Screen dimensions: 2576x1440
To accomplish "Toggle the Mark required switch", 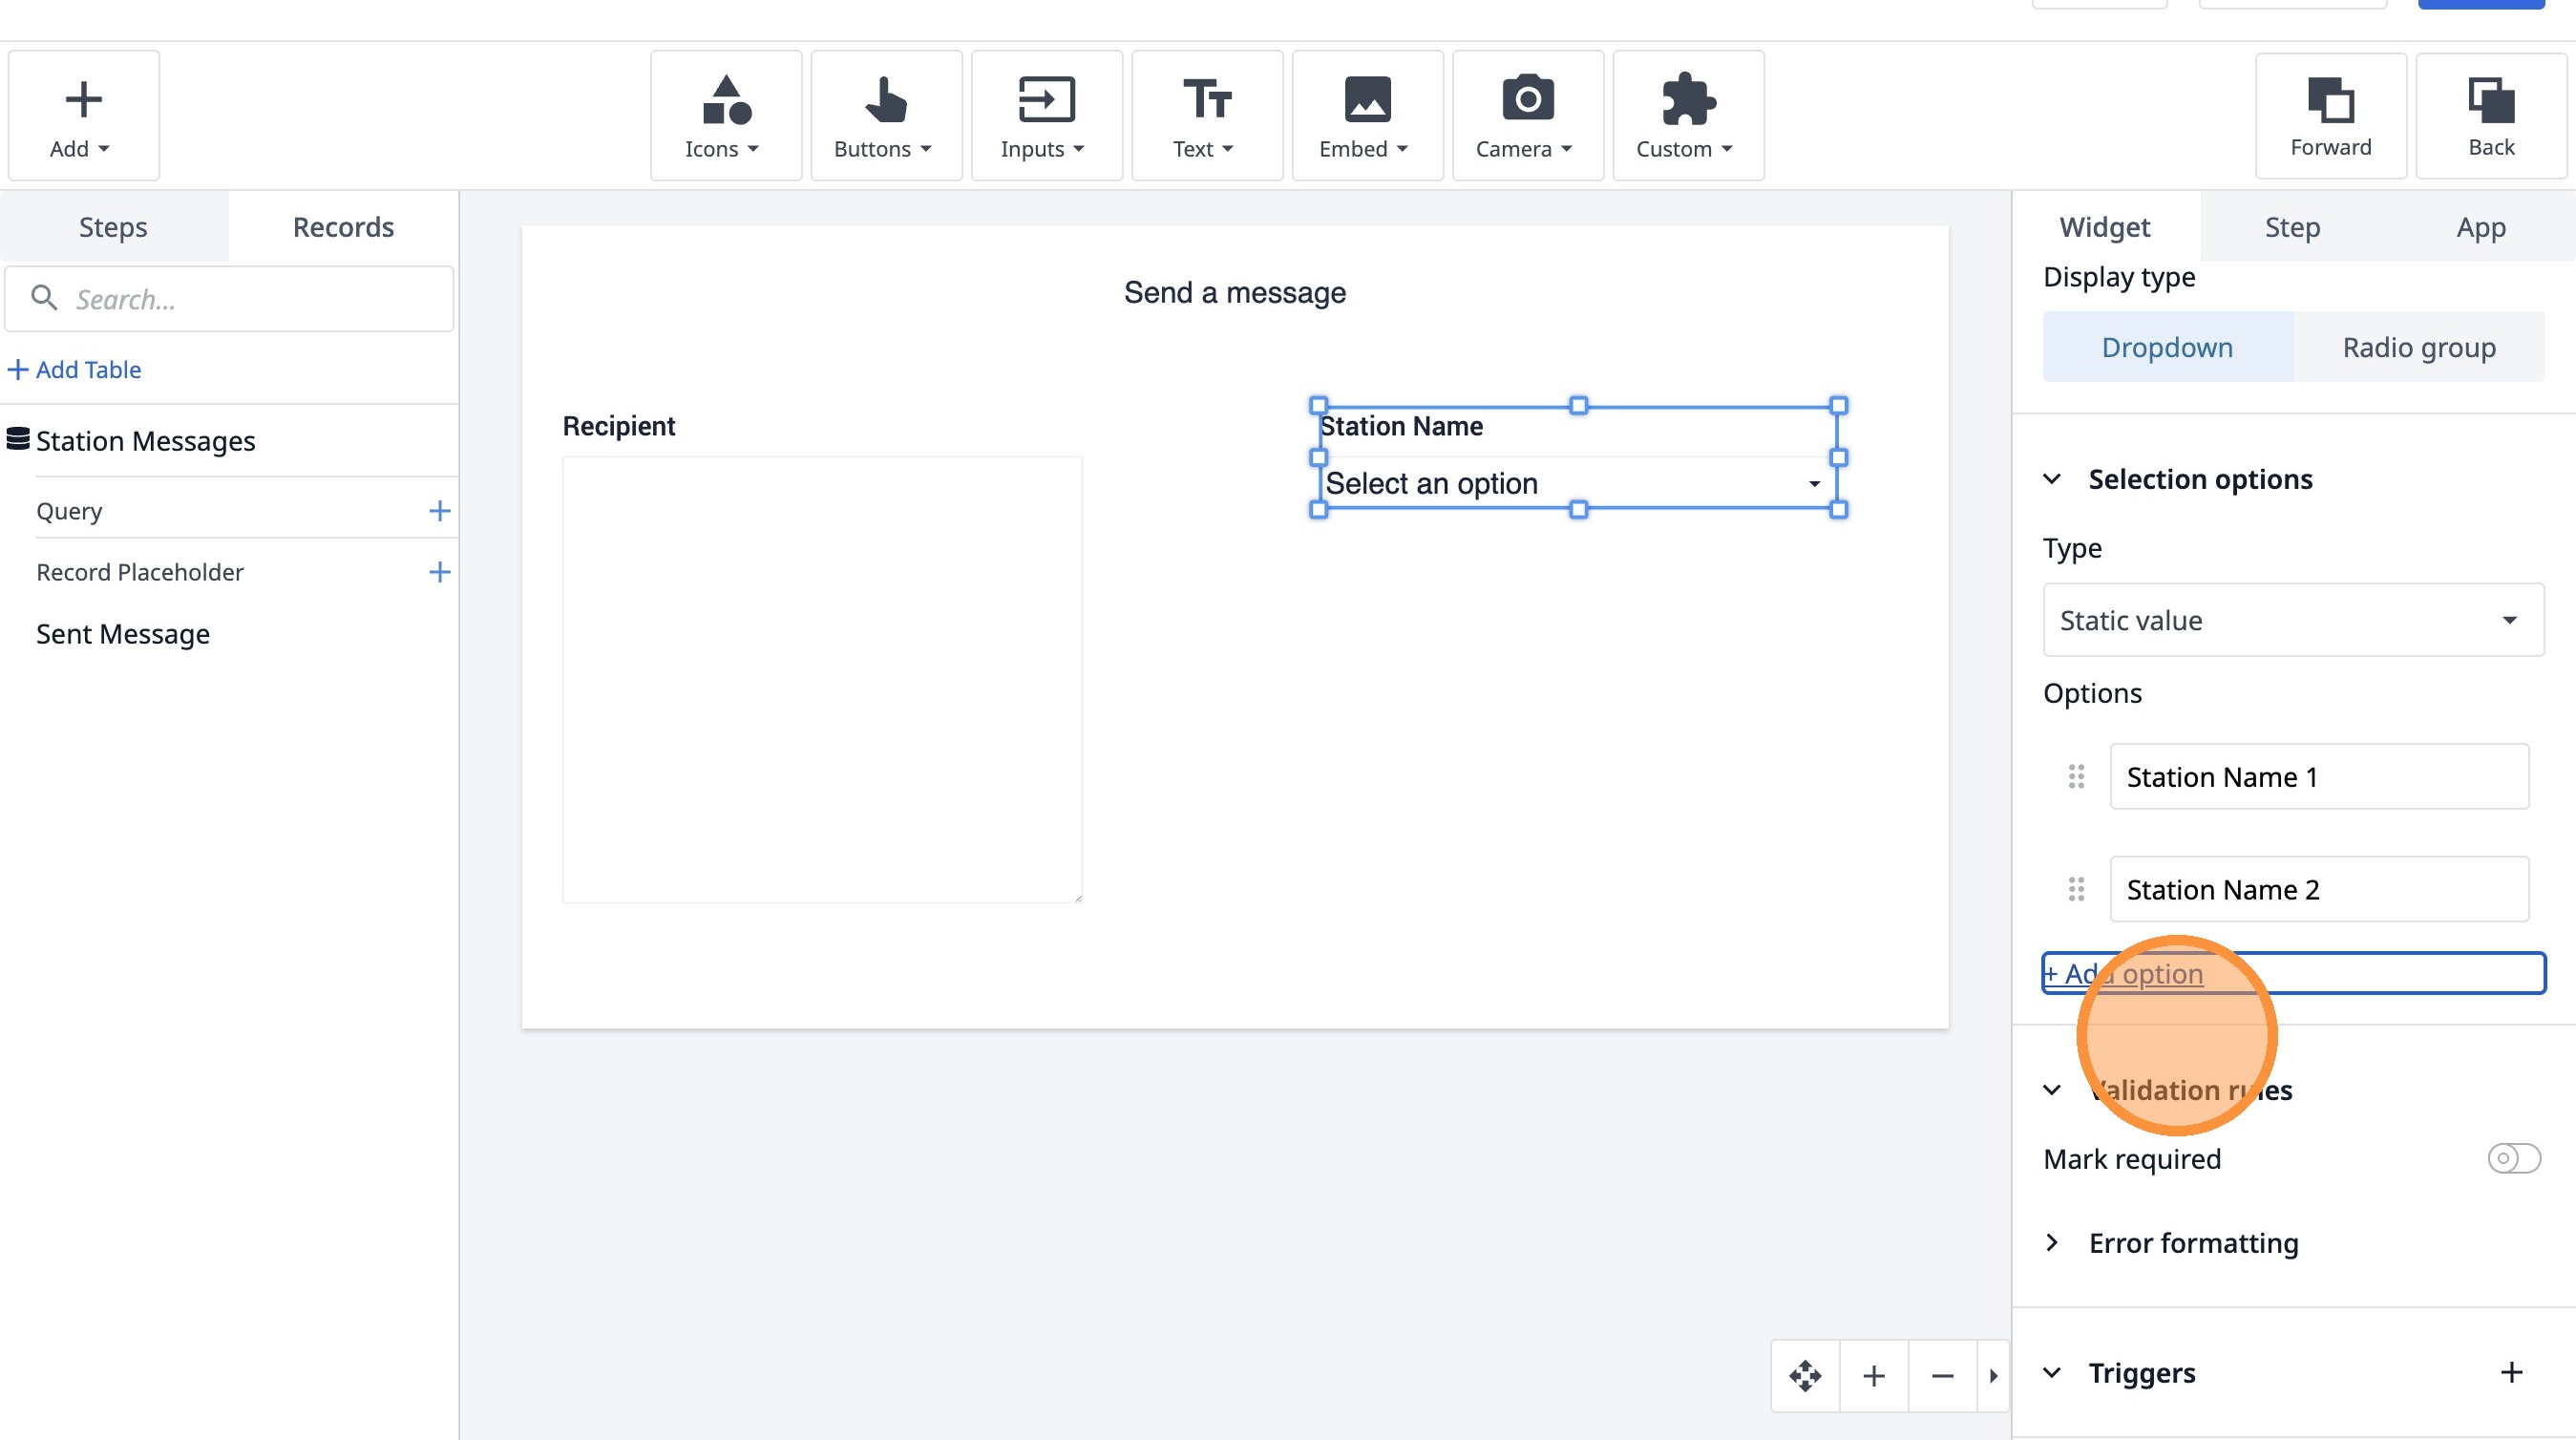I will pos(2513,1158).
